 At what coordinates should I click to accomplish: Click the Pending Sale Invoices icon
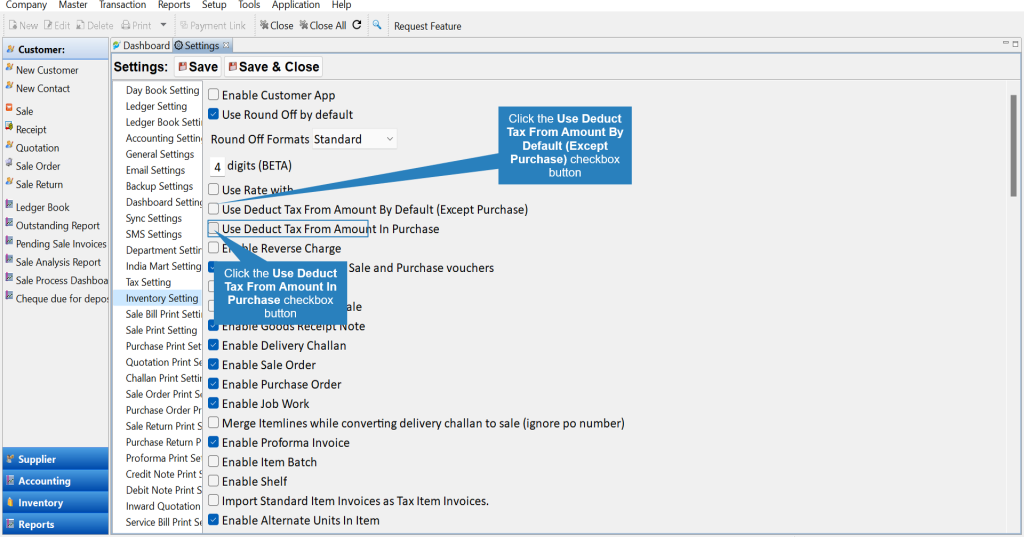pyautogui.click(x=9, y=242)
